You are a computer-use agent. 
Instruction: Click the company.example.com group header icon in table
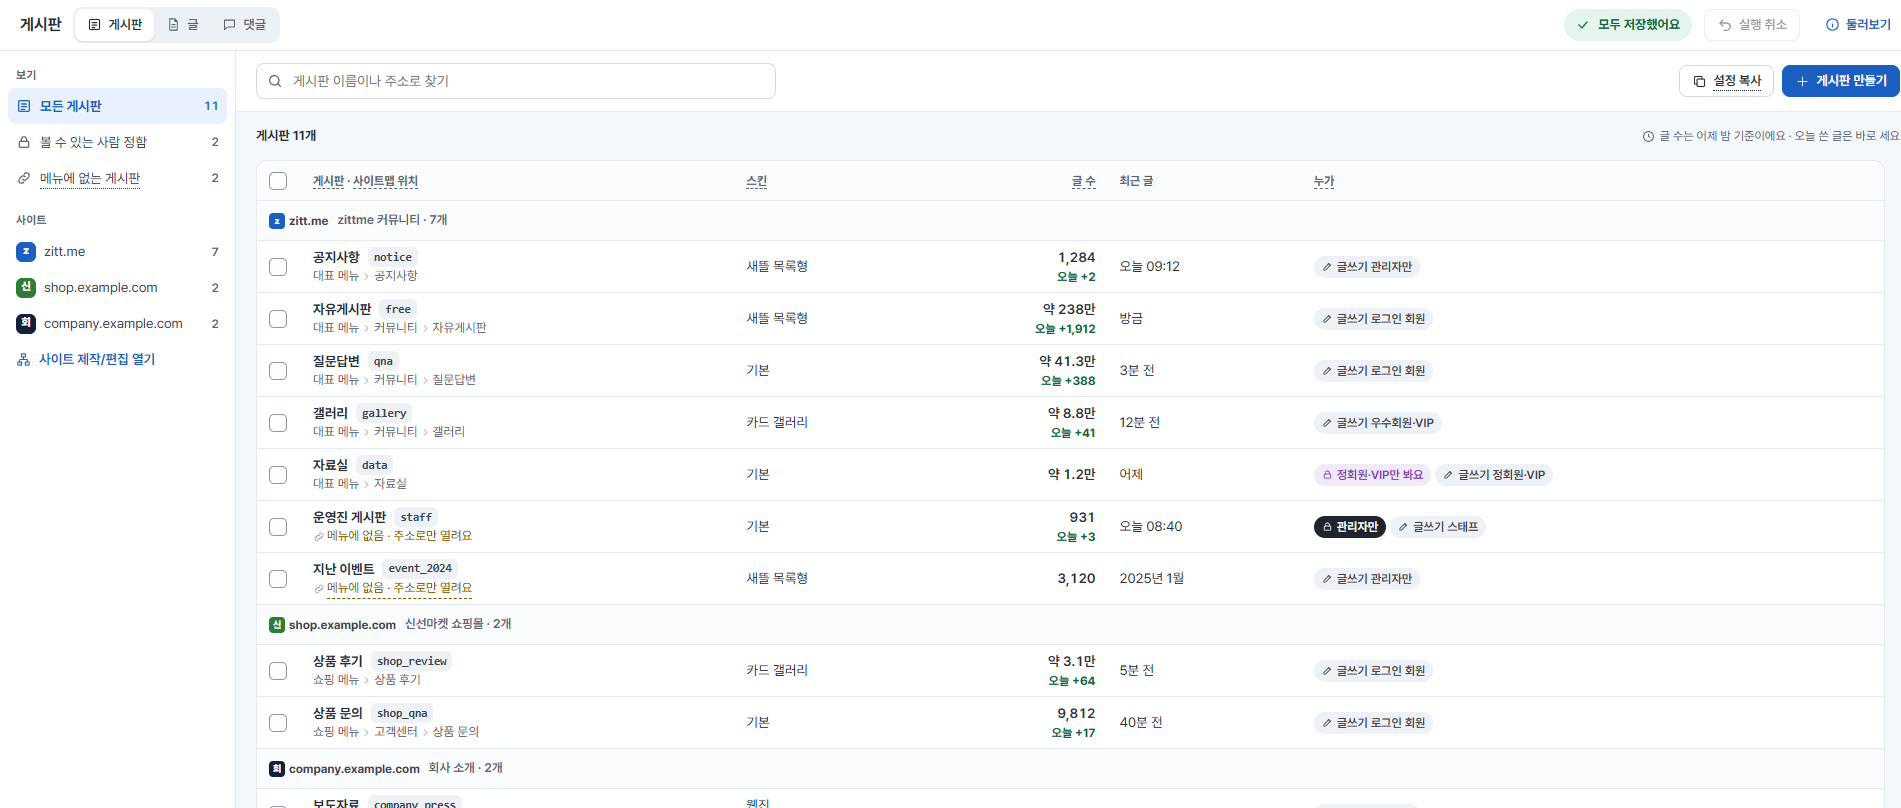pos(277,769)
